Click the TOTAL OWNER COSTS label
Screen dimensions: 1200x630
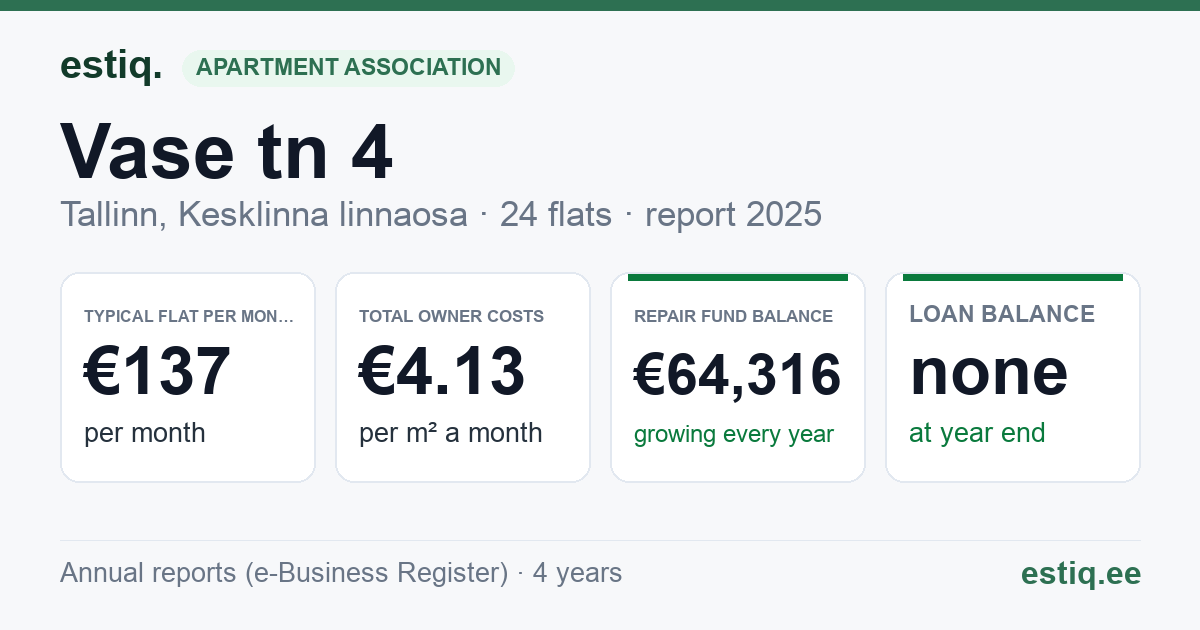(x=451, y=316)
